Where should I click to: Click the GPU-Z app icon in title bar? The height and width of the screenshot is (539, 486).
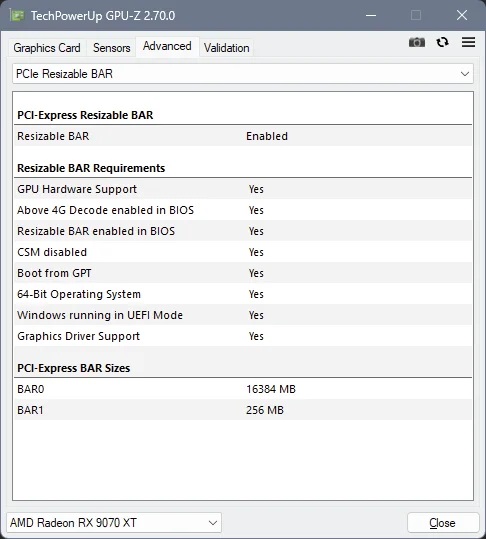click(x=17, y=15)
